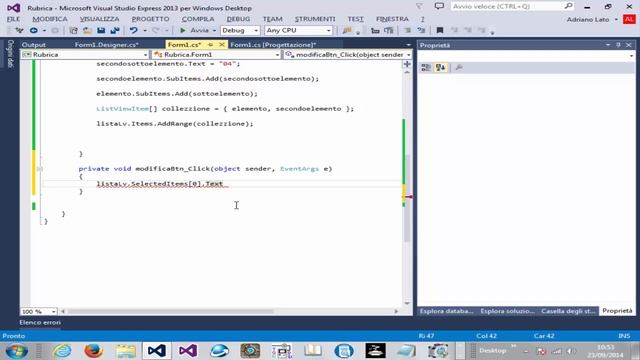Click the quick launch search magnifier icon
The image size is (640, 360).
pyautogui.click(x=568, y=6)
